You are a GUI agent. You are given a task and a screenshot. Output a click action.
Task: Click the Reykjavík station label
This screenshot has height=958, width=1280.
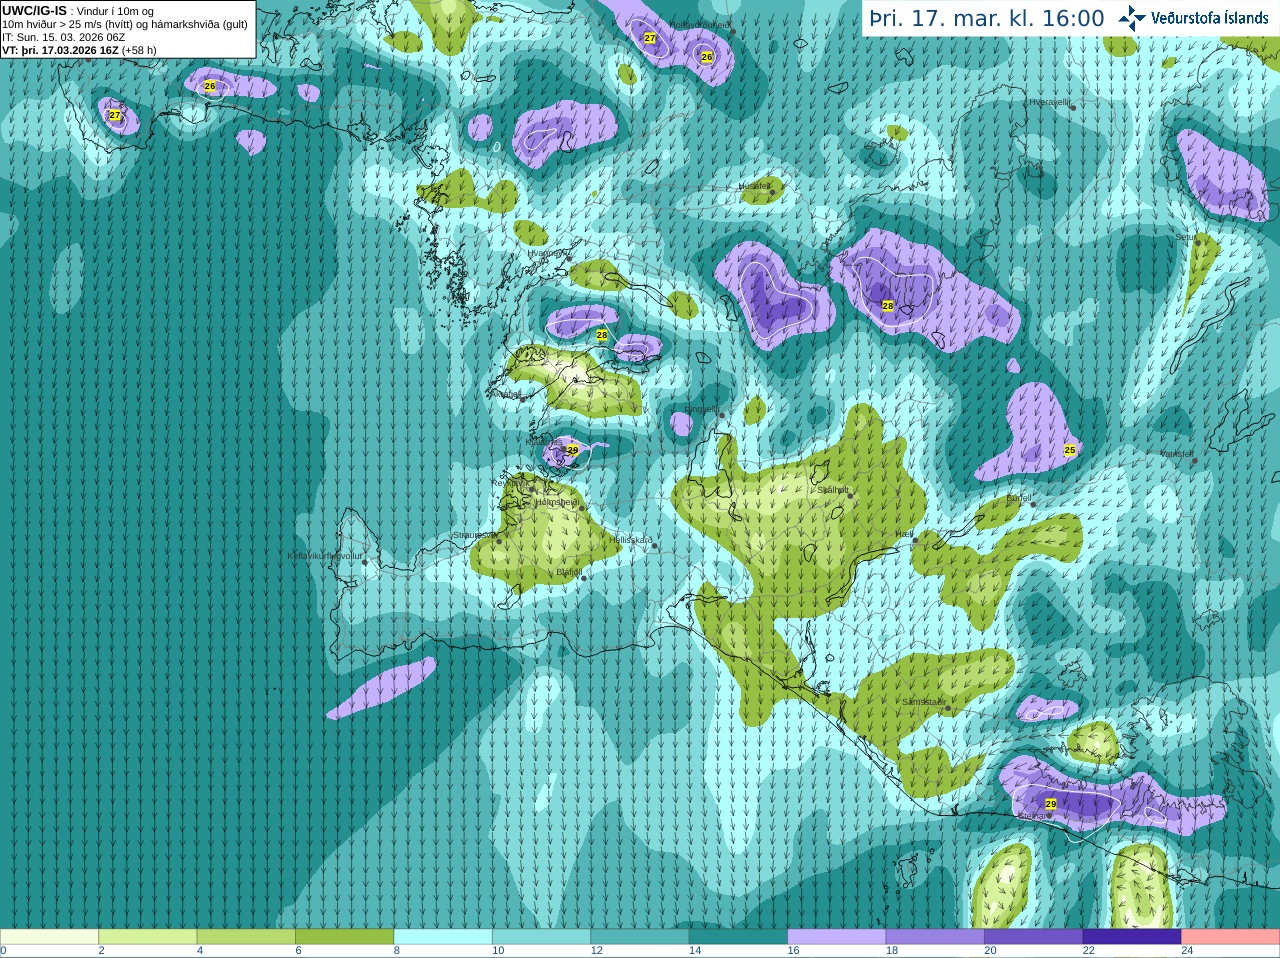click(x=510, y=483)
